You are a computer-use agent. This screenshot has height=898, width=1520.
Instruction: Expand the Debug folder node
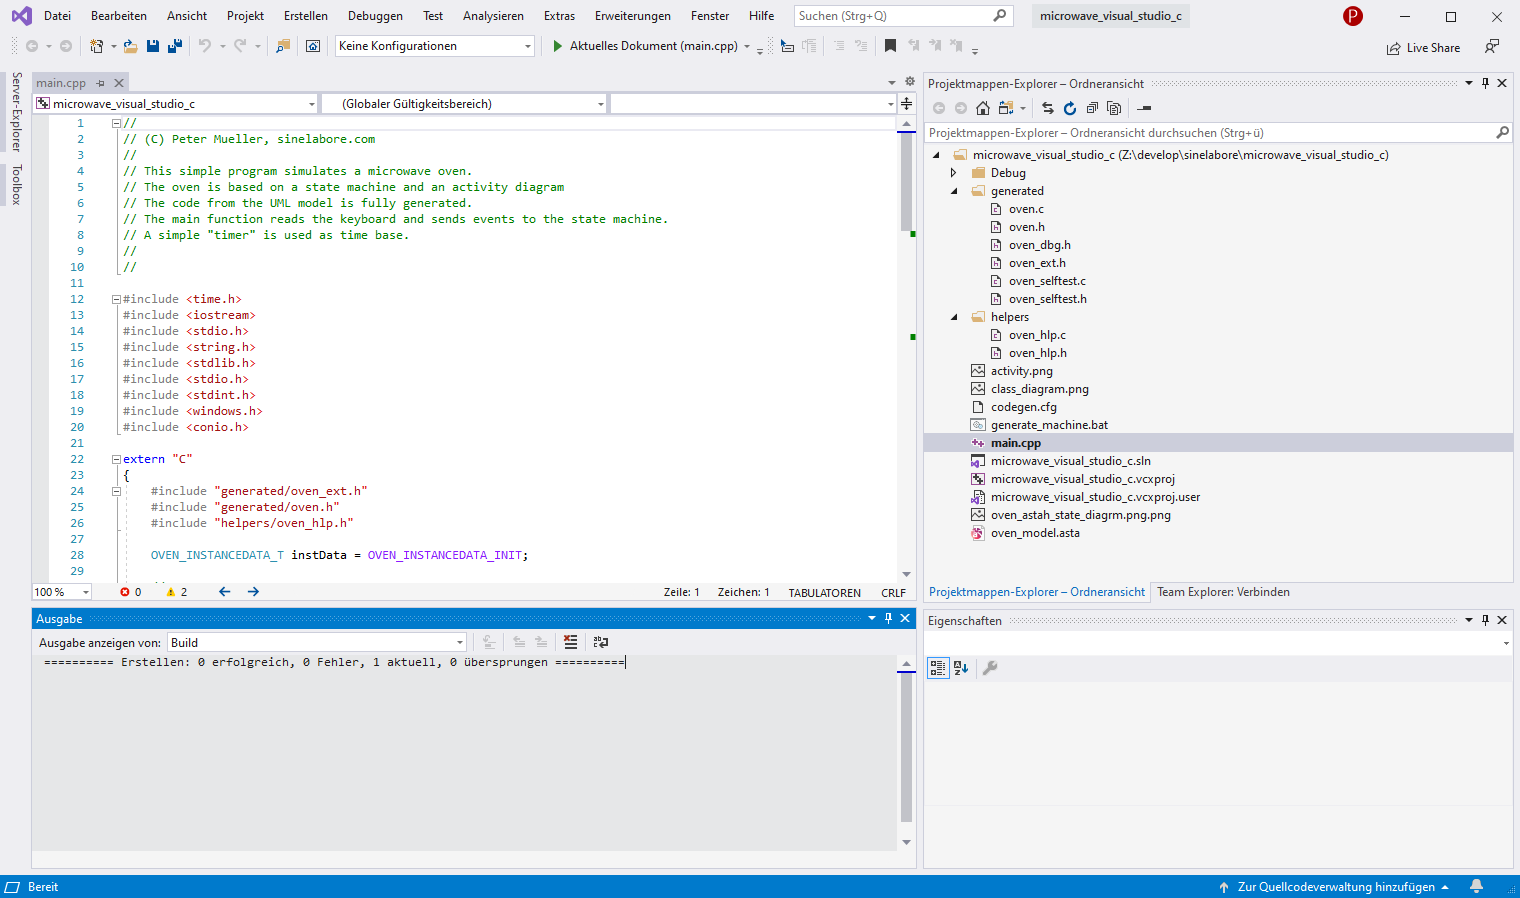[x=954, y=173]
